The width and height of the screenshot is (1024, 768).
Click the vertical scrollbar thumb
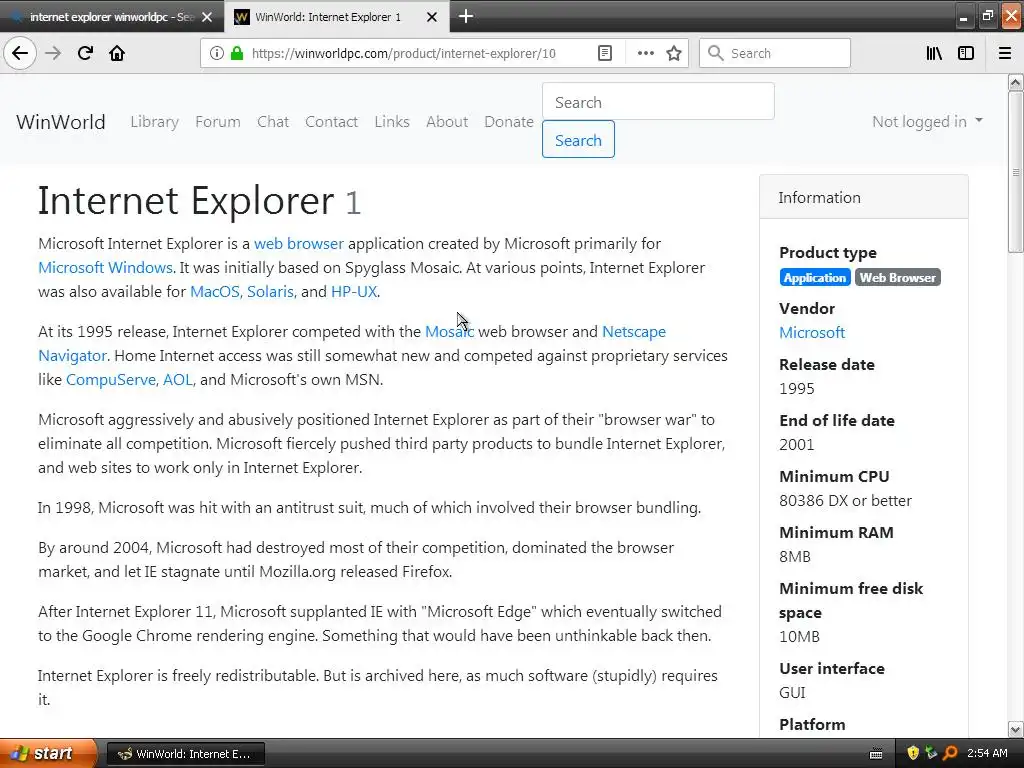click(x=1015, y=172)
